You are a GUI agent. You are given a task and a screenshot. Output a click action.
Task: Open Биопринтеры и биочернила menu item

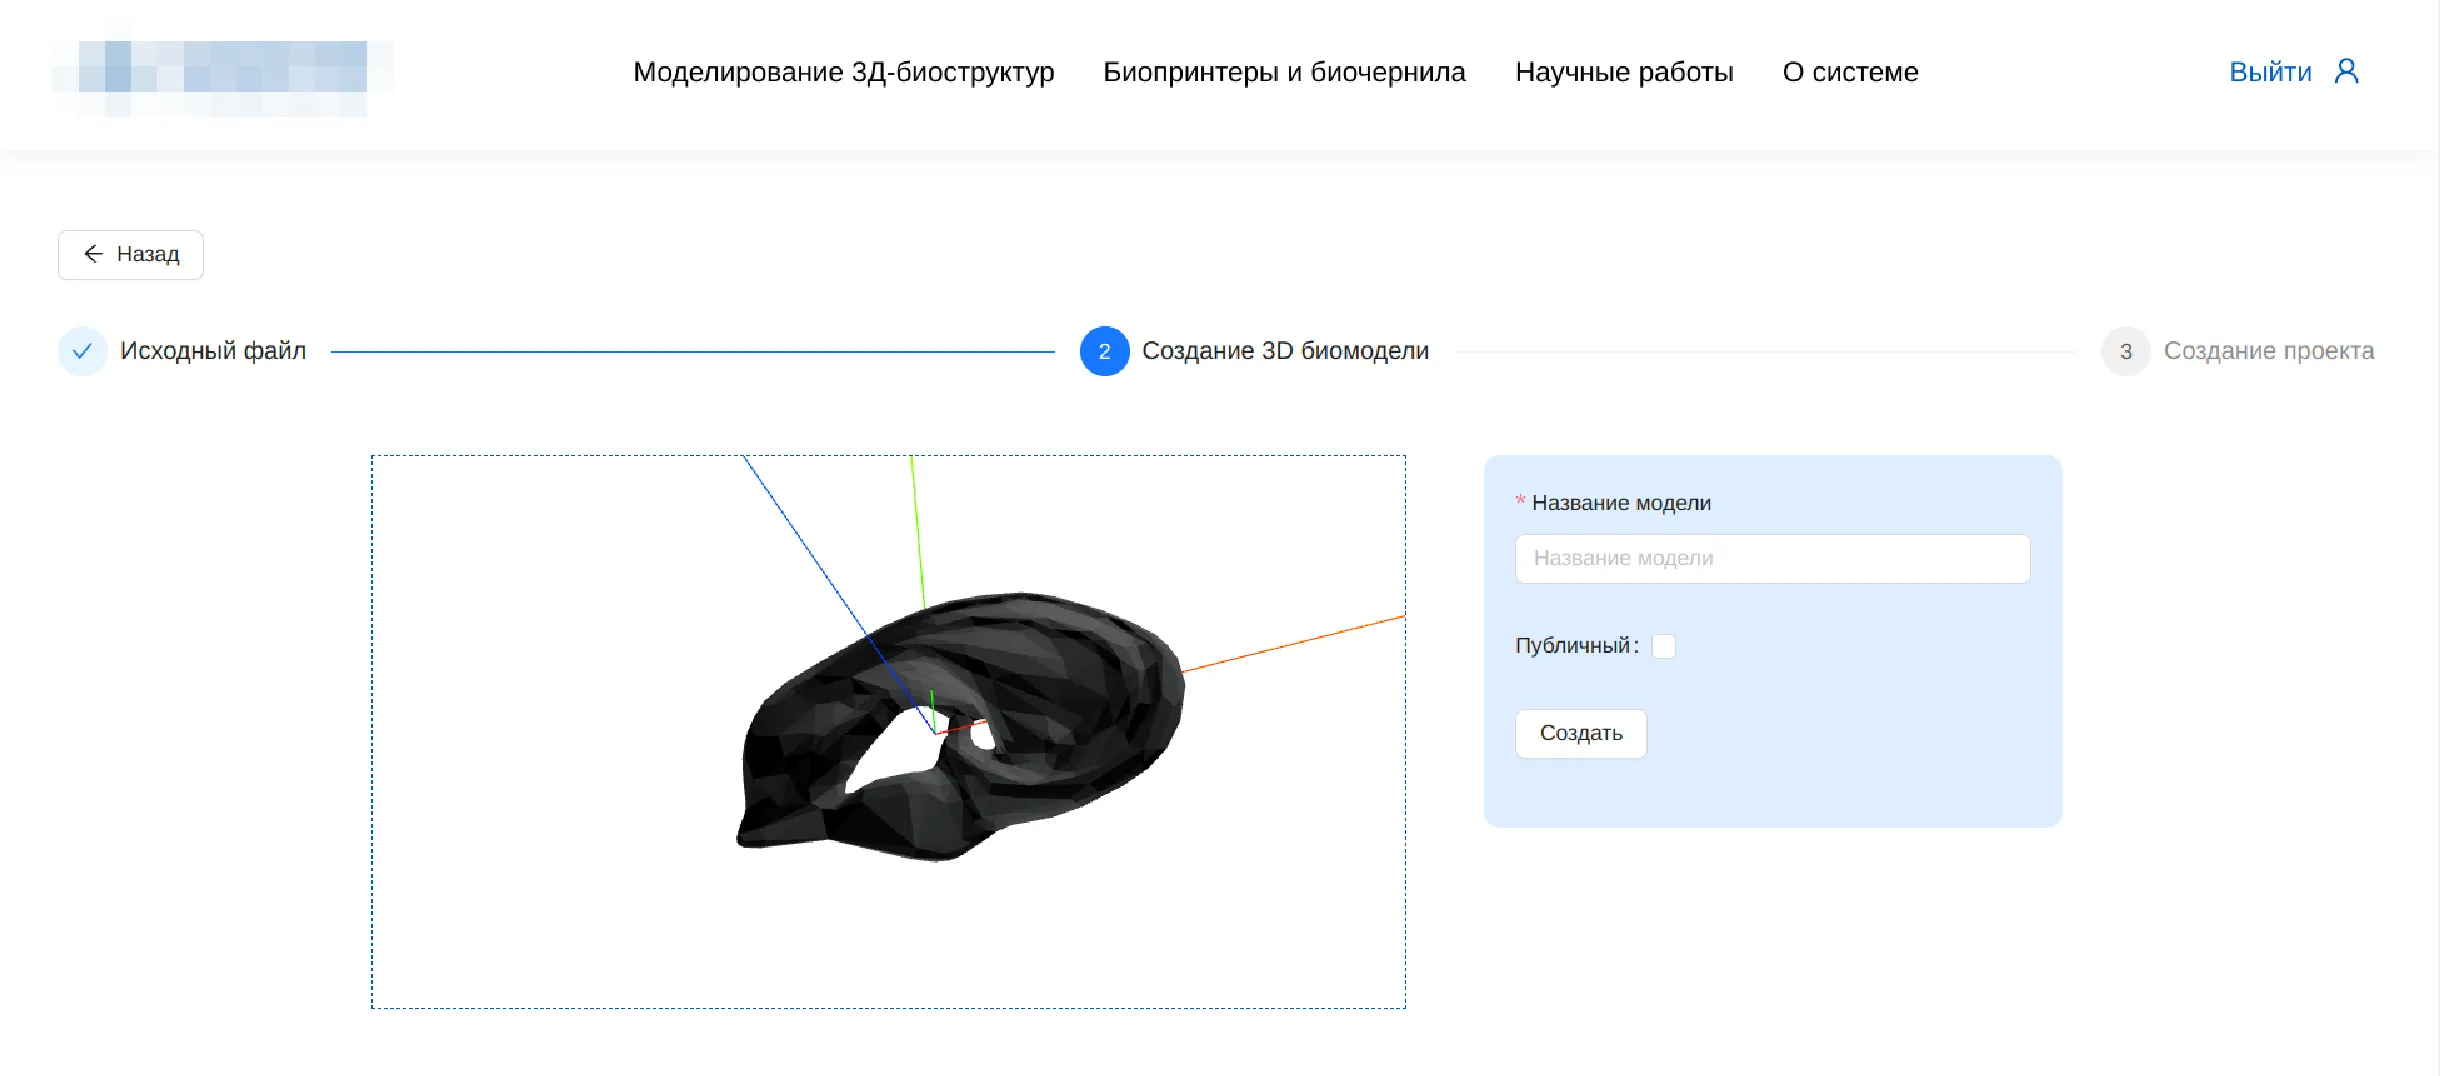pyautogui.click(x=1284, y=72)
